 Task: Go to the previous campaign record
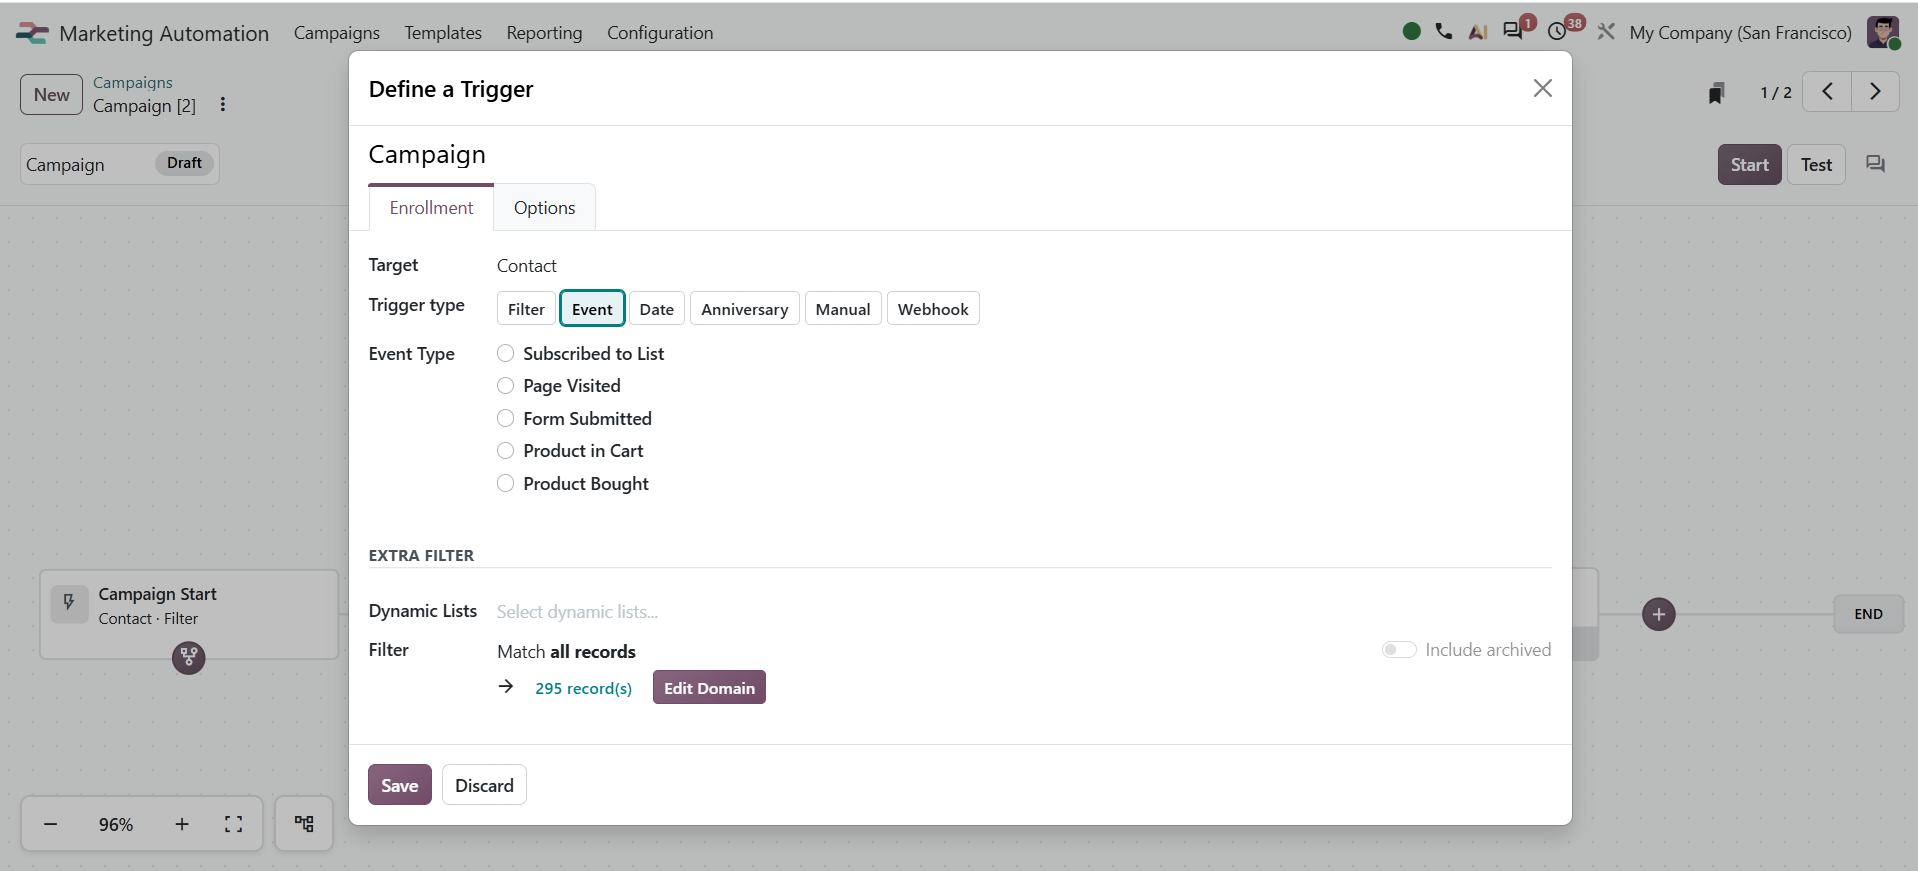coord(1827,92)
